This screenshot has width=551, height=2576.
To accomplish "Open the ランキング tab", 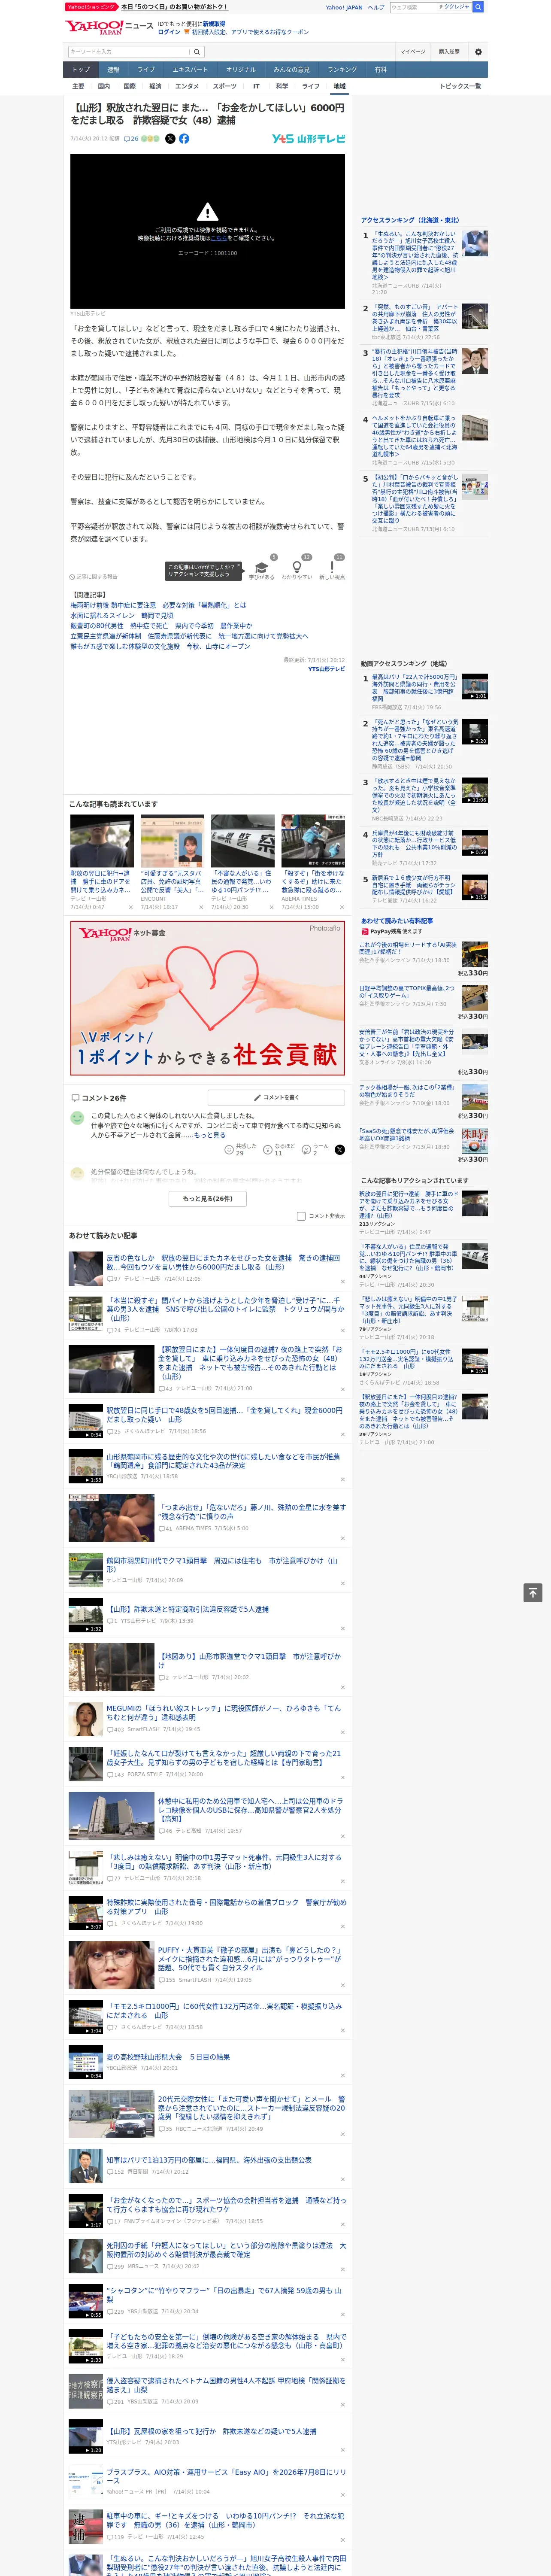I will pos(342,70).
